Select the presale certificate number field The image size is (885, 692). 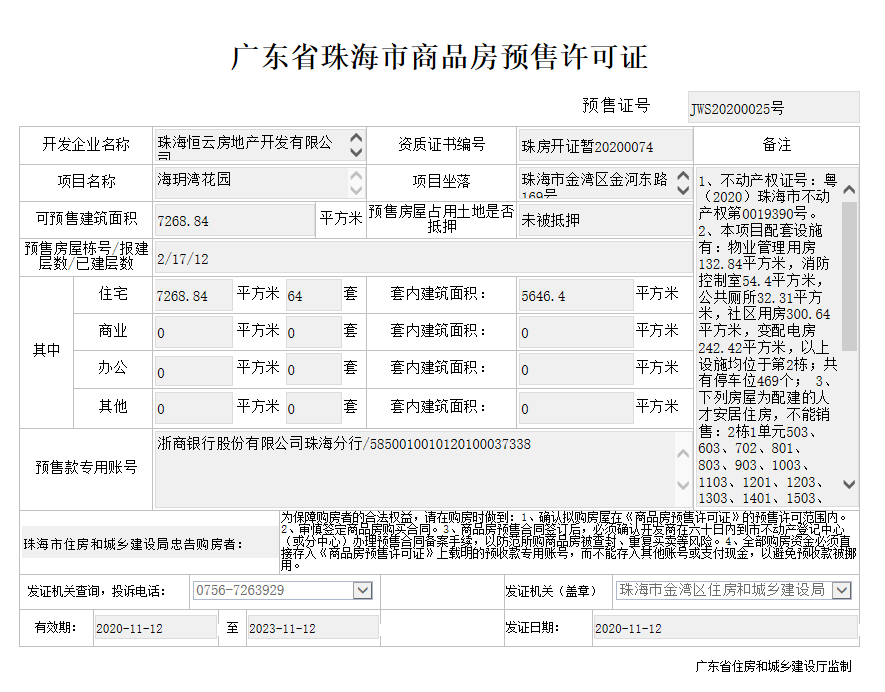tap(773, 108)
